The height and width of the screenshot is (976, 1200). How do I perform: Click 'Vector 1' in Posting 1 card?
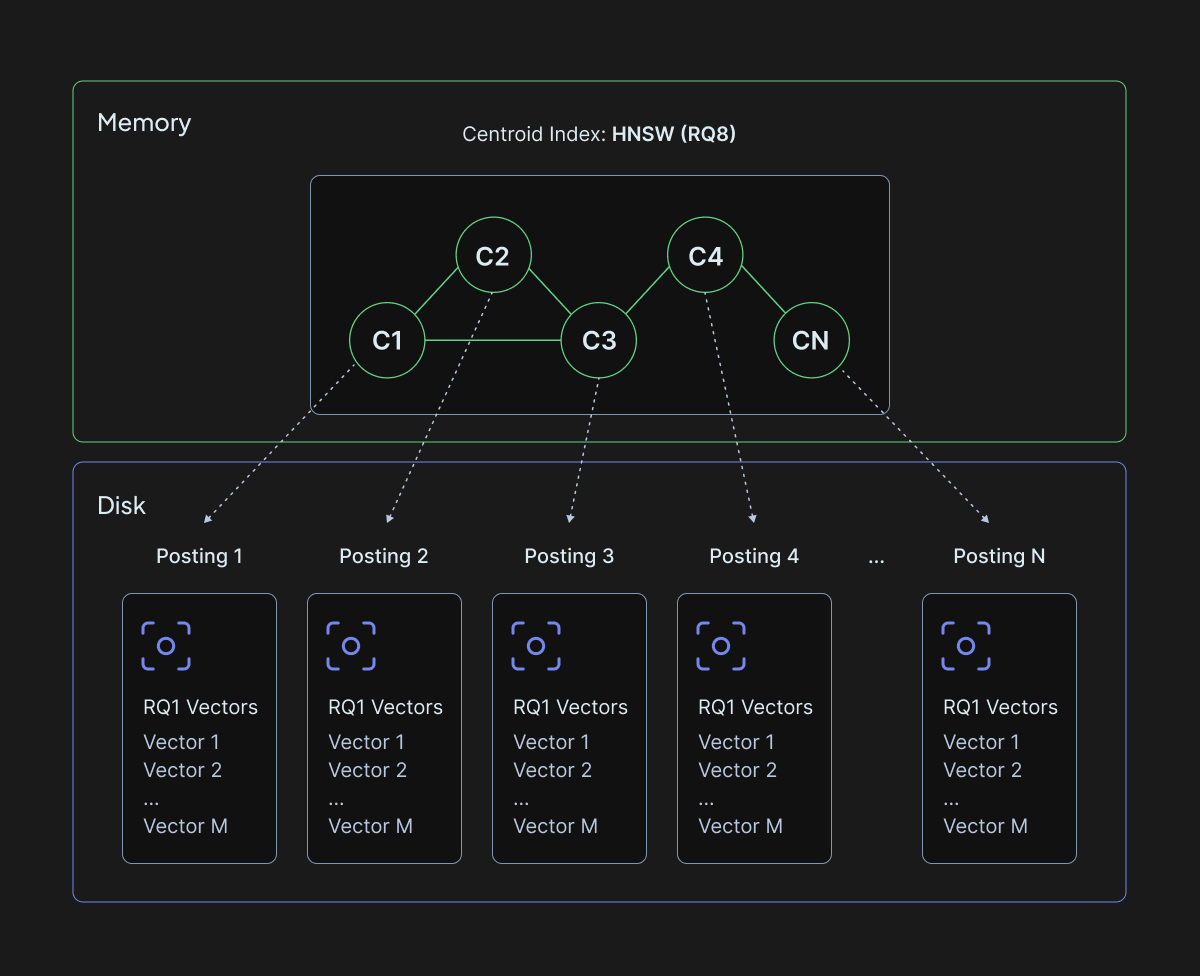[x=181, y=742]
